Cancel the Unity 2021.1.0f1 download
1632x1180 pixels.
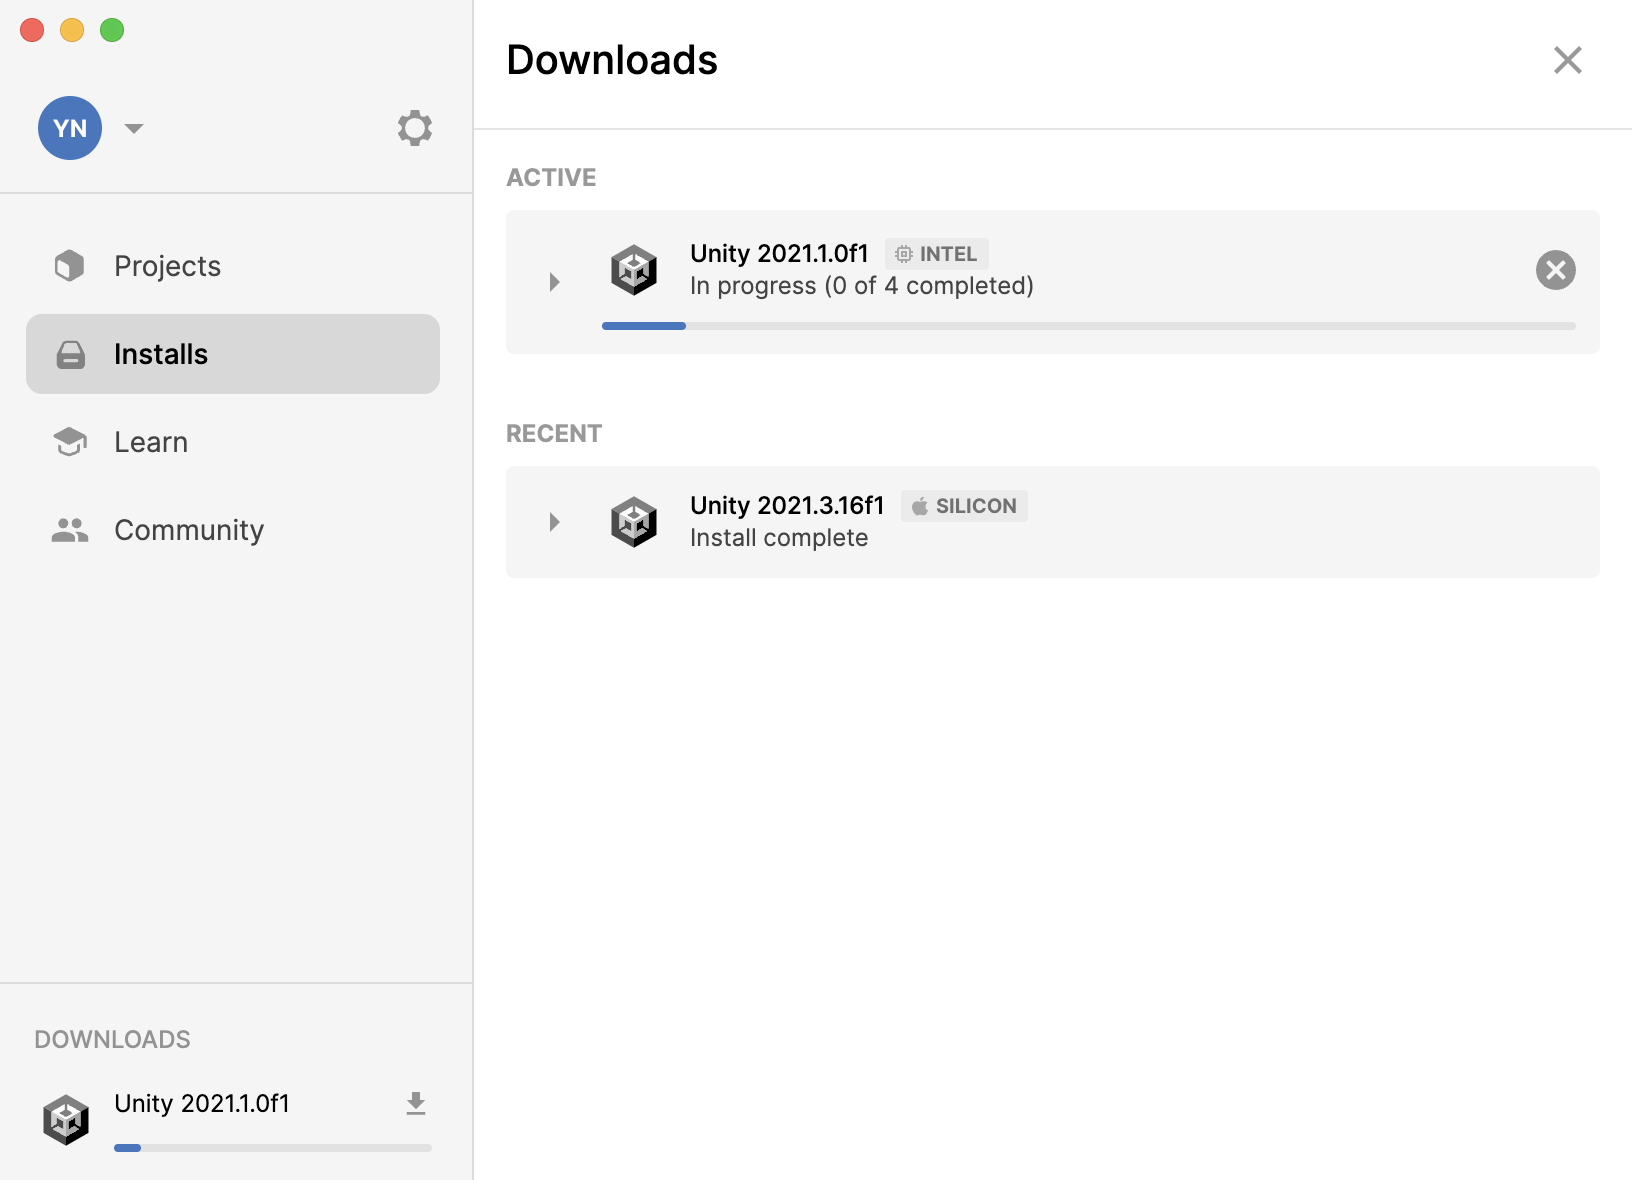(1555, 270)
